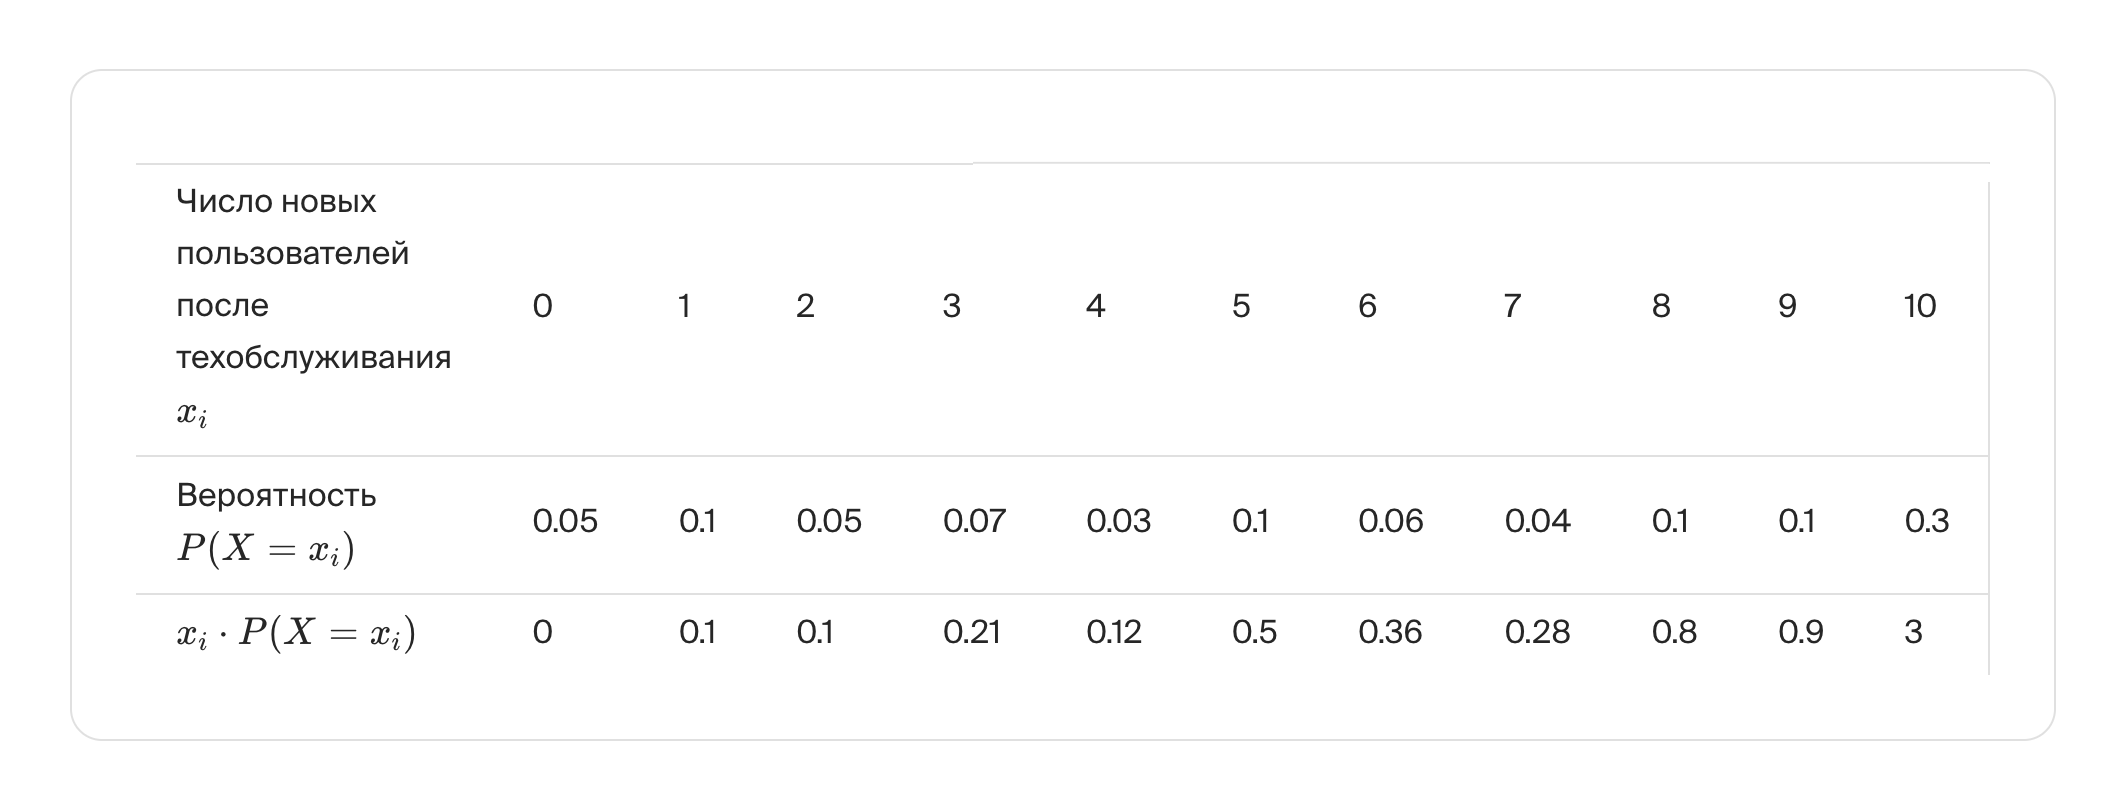The height and width of the screenshot is (809, 2125).
Task: Select the probability cell 0.03
Action: point(1118,521)
